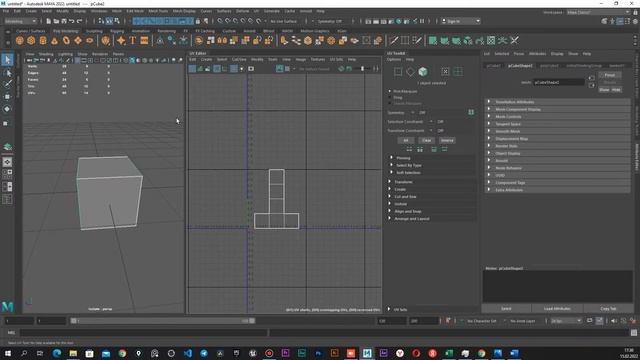Image resolution: width=640 pixels, height=360 pixels.
Task: Click the Inverse button in UV Toolkit
Action: click(447, 140)
